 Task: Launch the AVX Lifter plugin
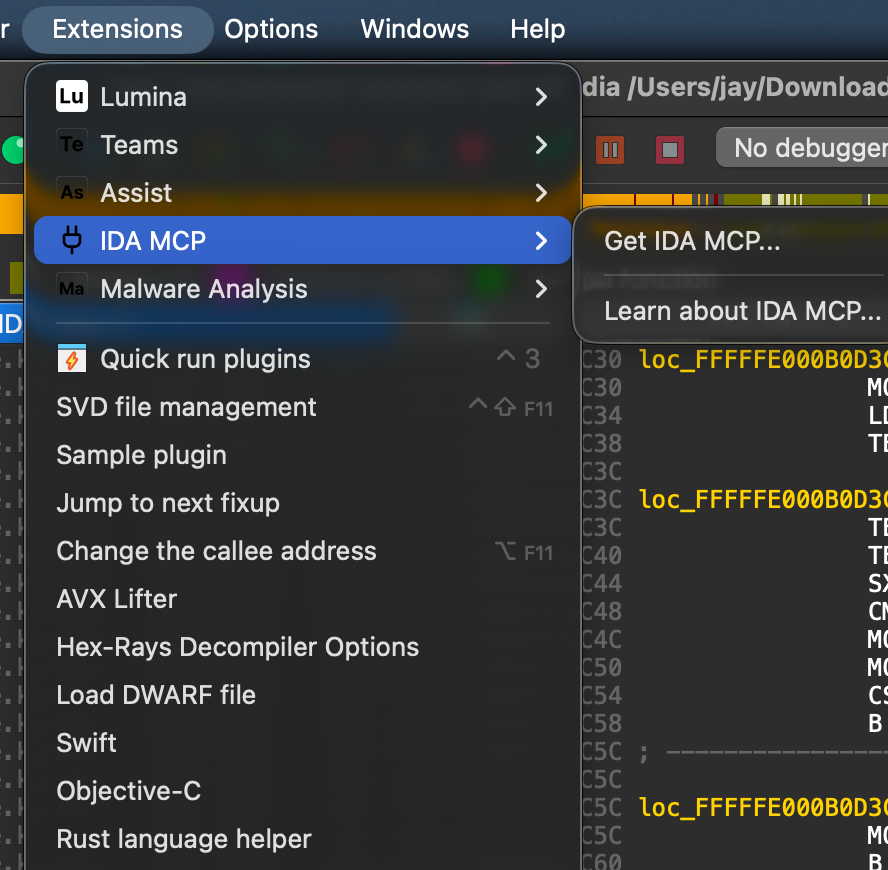302,599
